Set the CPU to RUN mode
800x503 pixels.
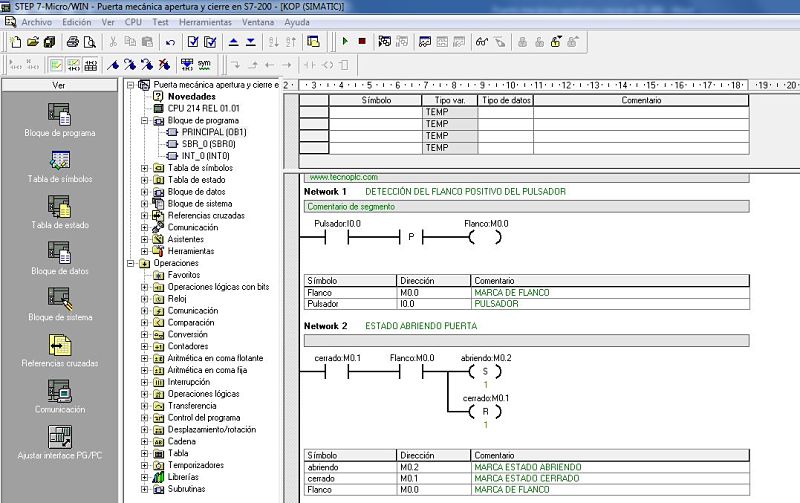[x=345, y=41]
